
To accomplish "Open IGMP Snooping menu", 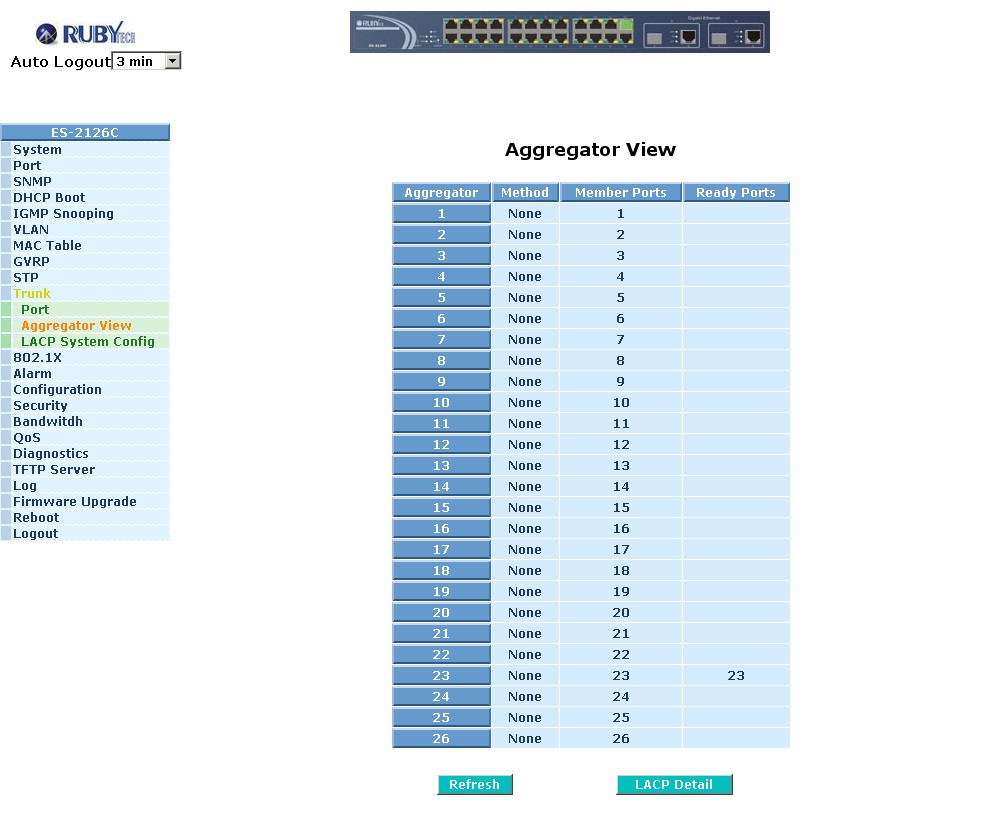I will coord(63,214).
